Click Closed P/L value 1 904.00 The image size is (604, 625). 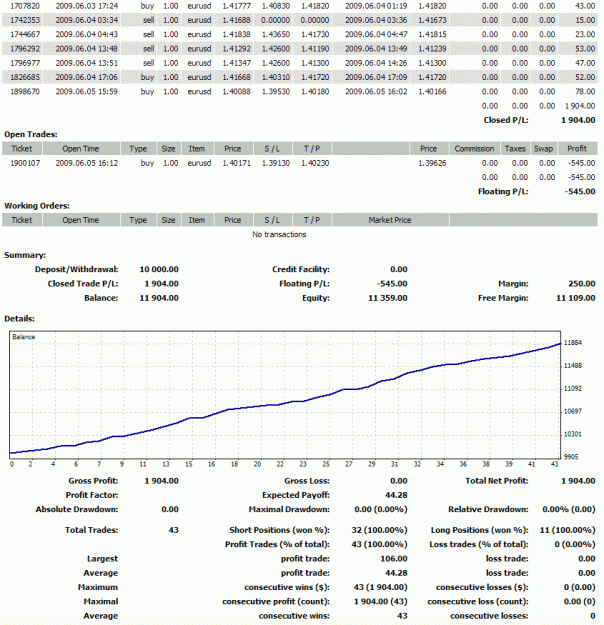coord(578,120)
